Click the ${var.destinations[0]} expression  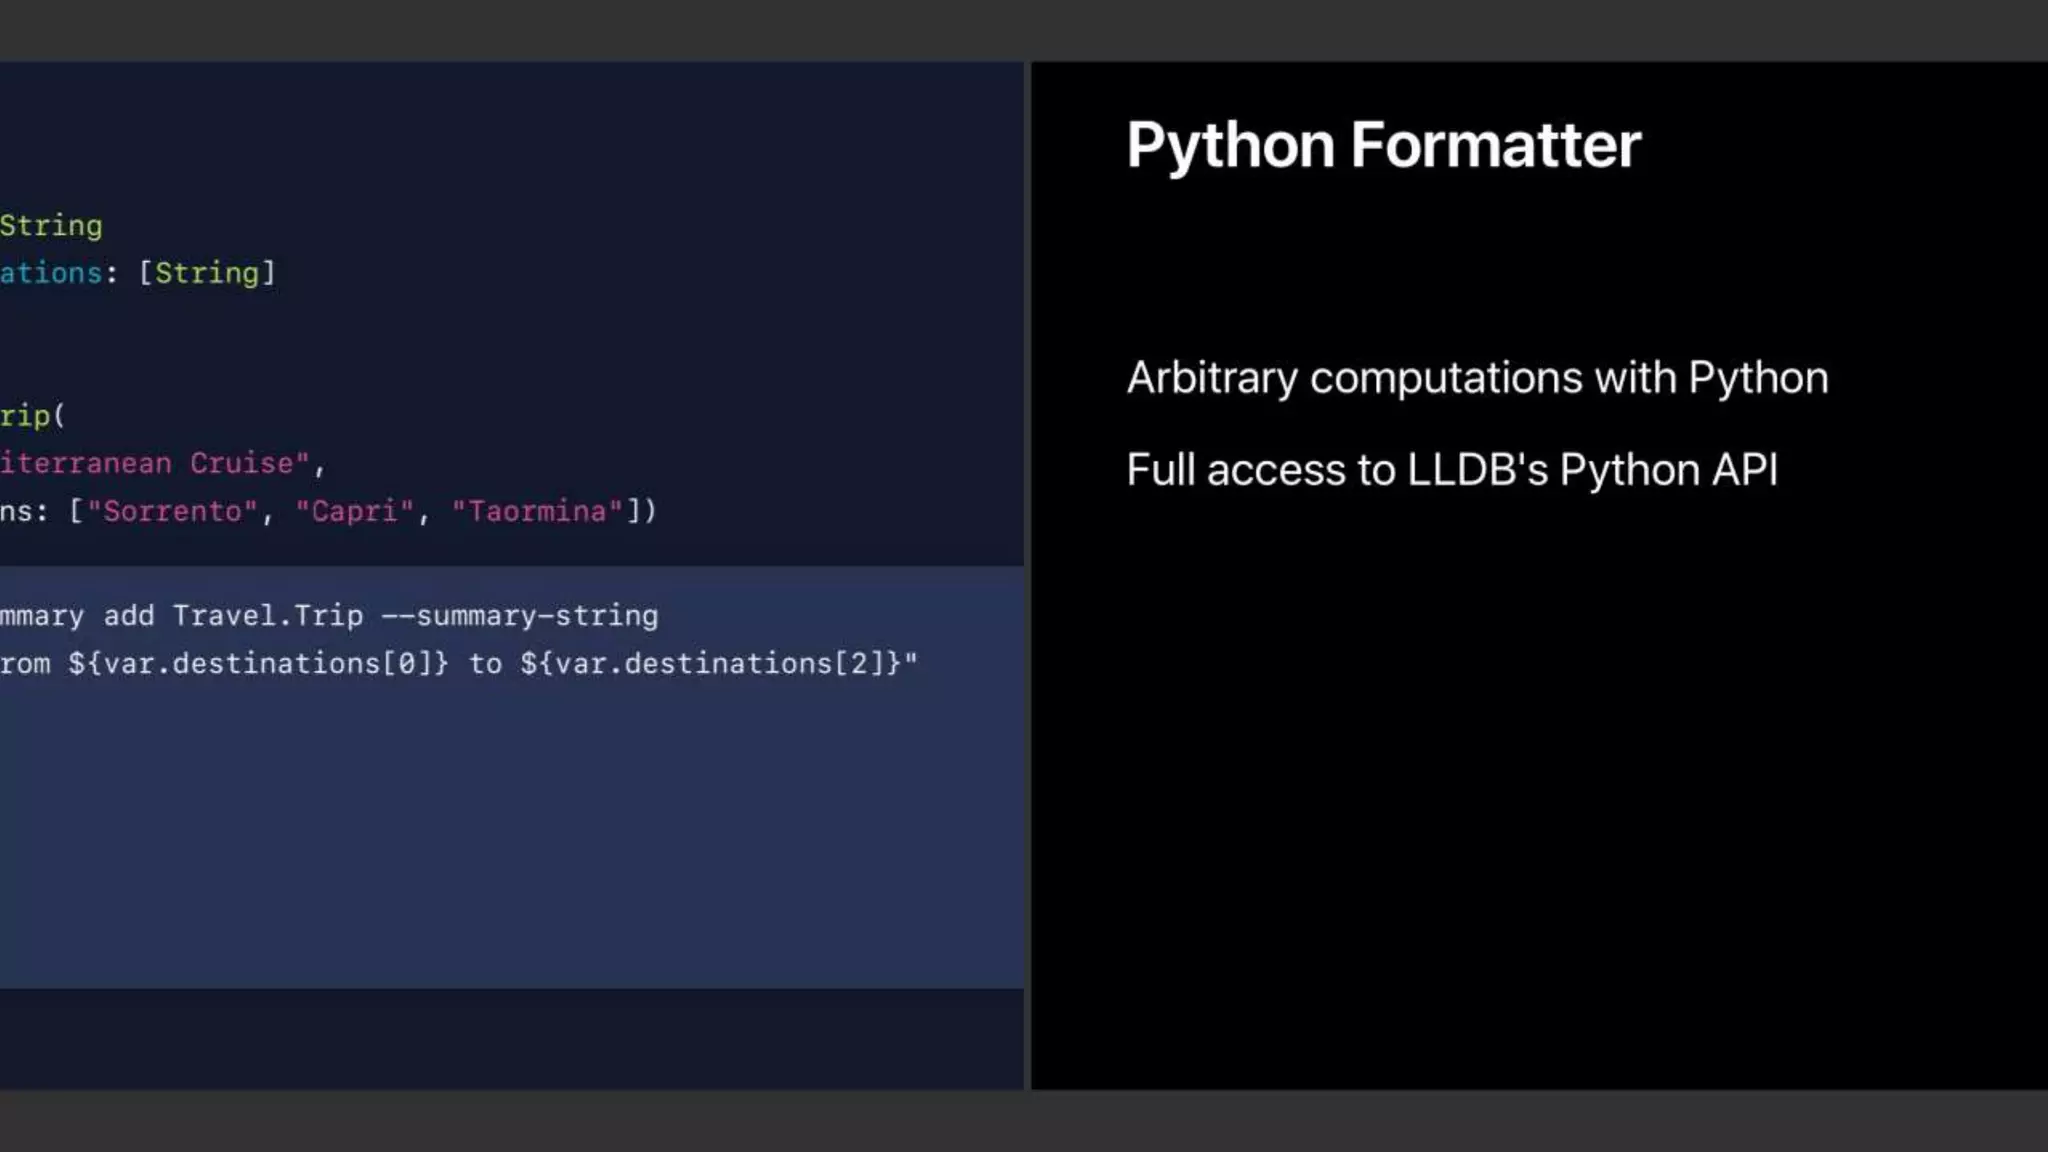tap(258, 664)
